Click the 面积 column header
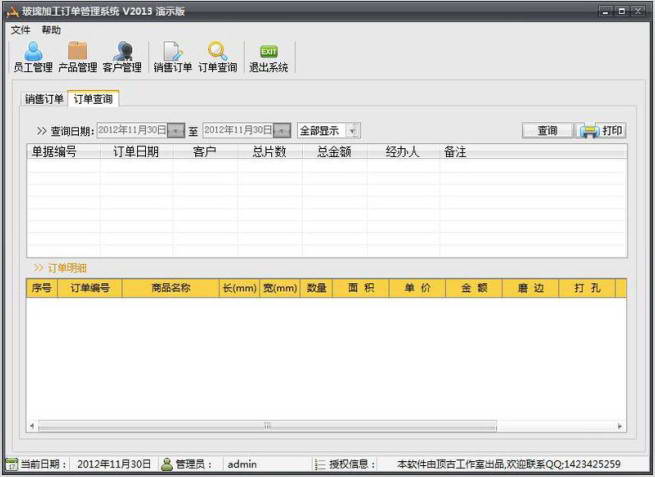The image size is (655, 477). 361,288
